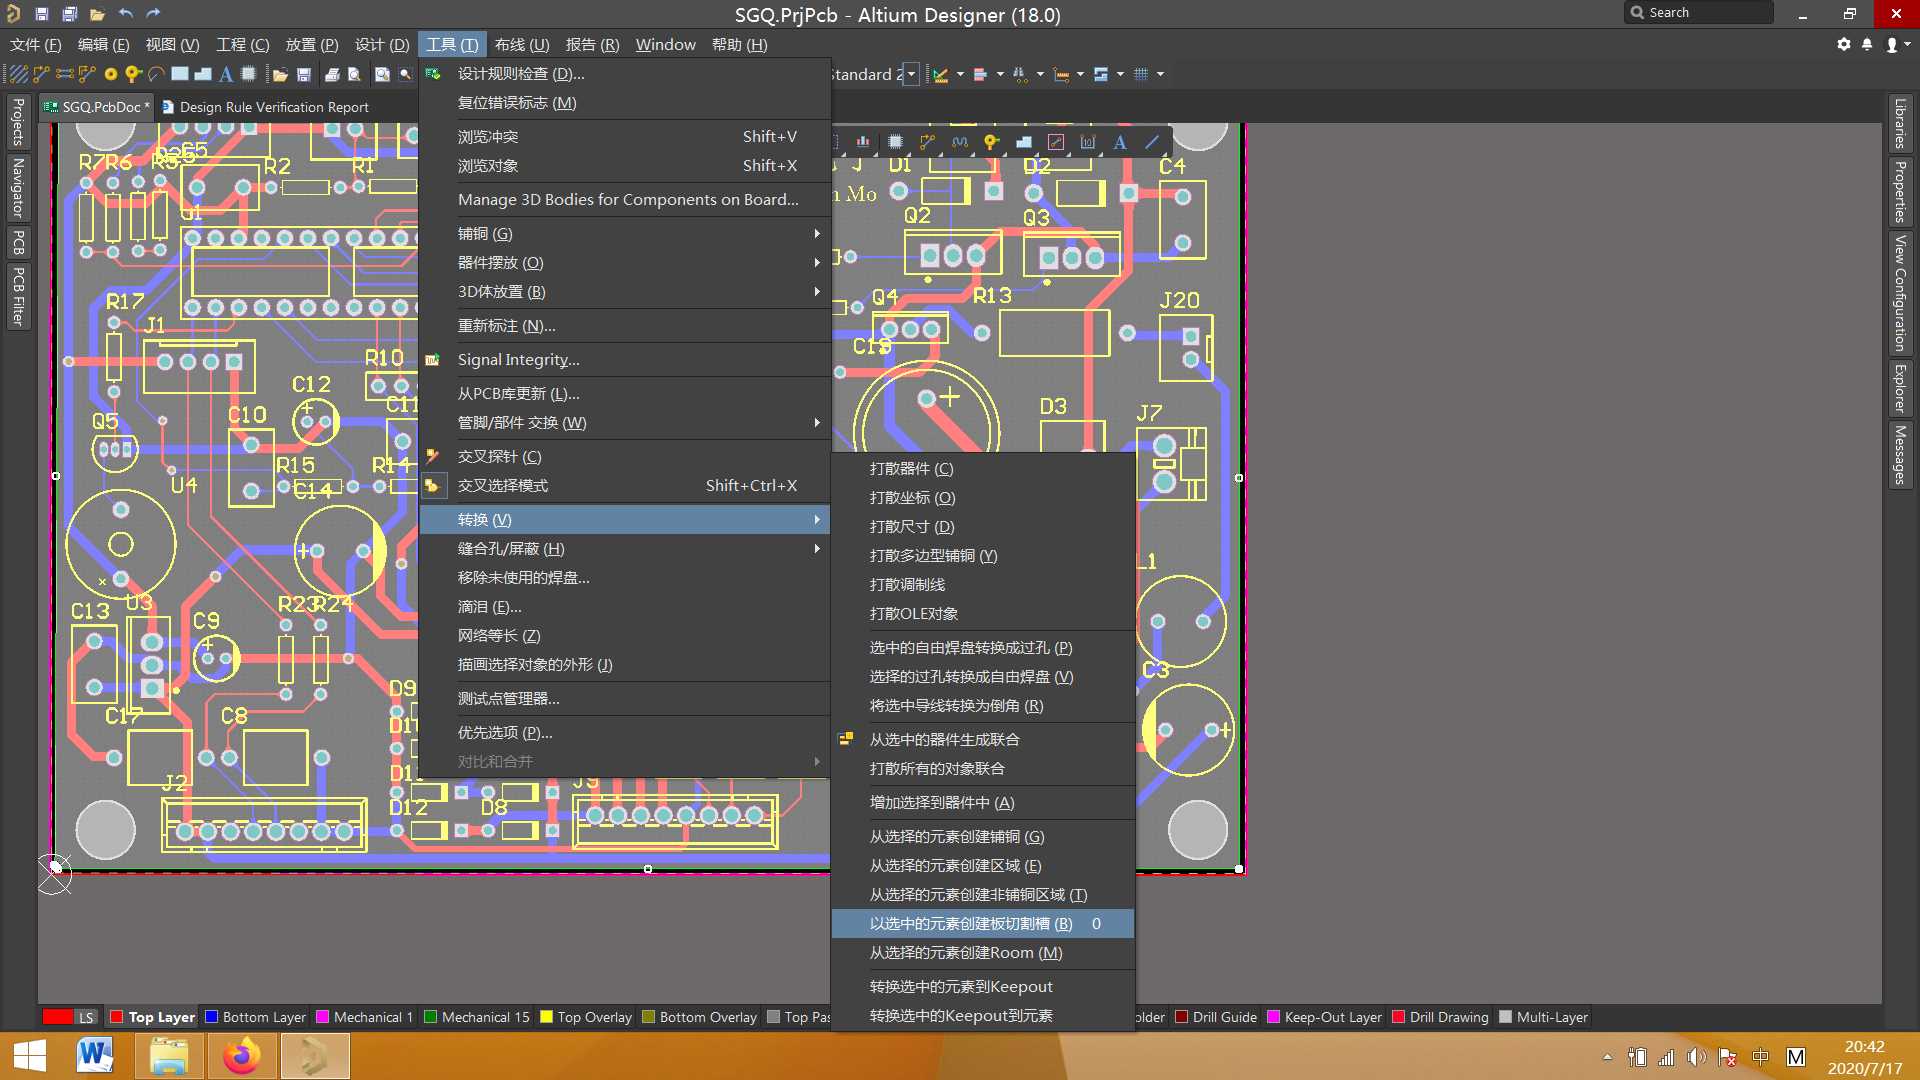The height and width of the screenshot is (1080, 1920).
Task: Open the dropdown arrow beside the measure icon
Action: (x=1080, y=74)
